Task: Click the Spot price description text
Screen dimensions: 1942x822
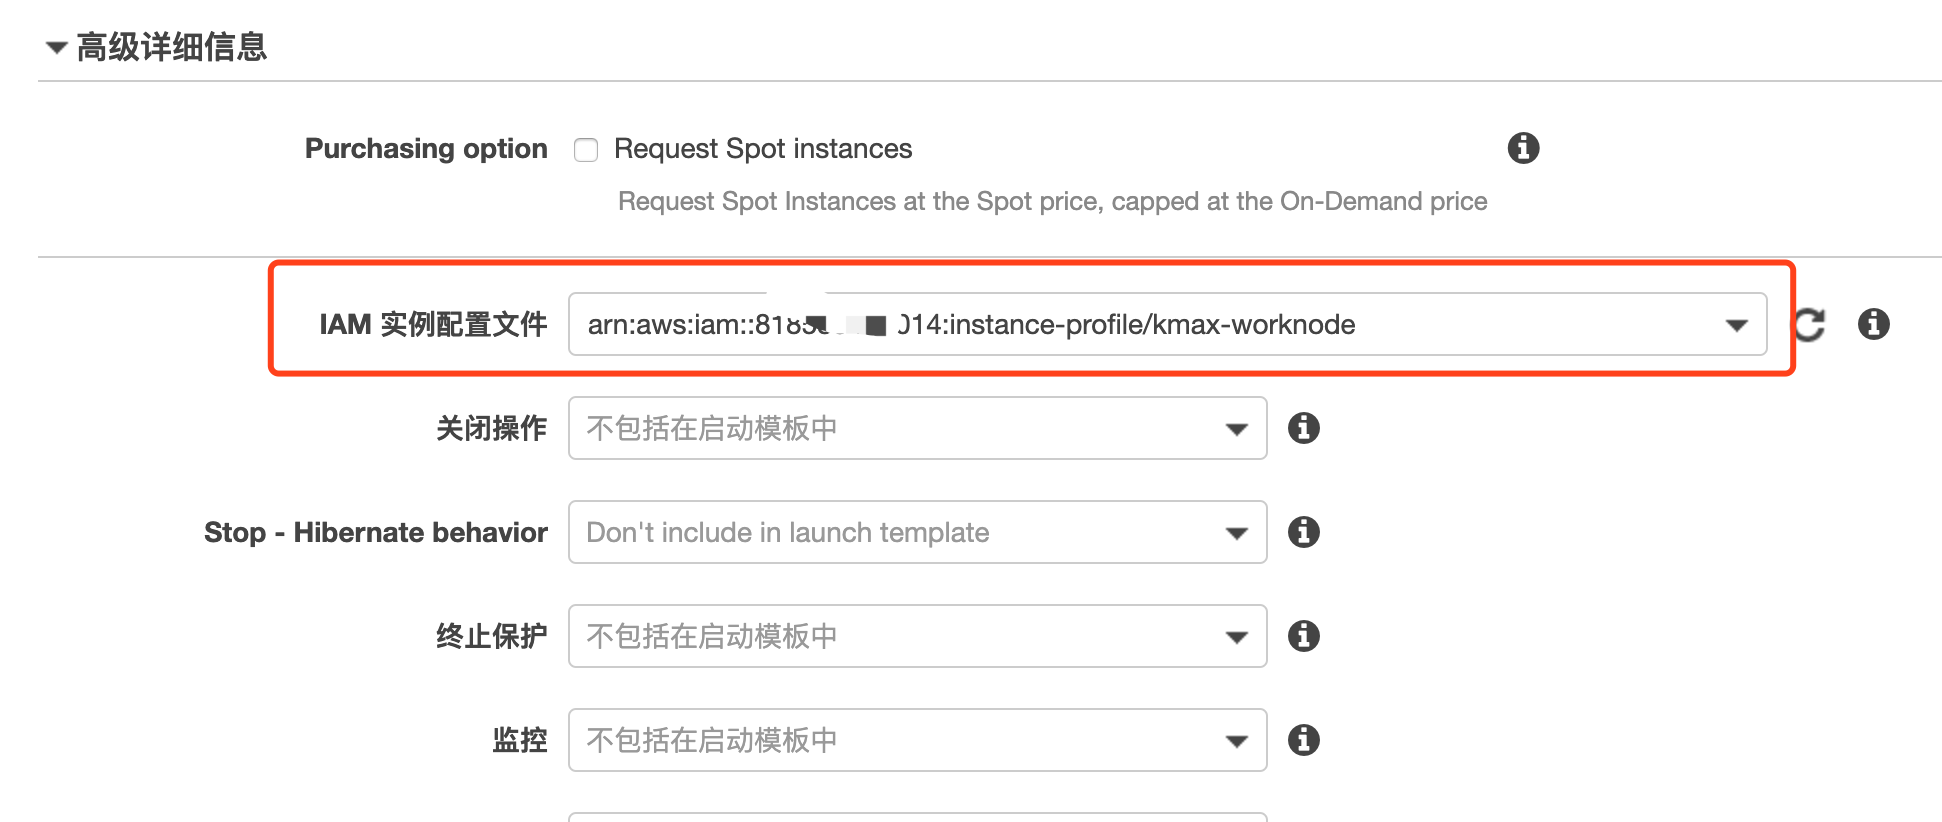Action: tap(1053, 202)
